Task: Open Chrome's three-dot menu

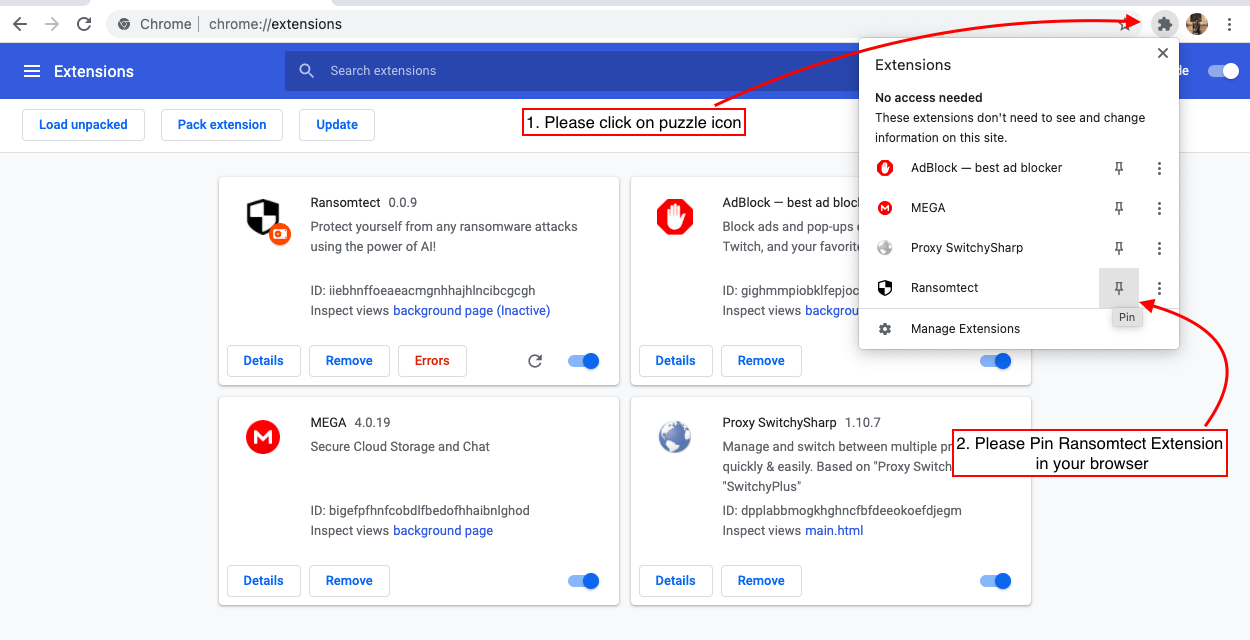Action: pos(1230,24)
